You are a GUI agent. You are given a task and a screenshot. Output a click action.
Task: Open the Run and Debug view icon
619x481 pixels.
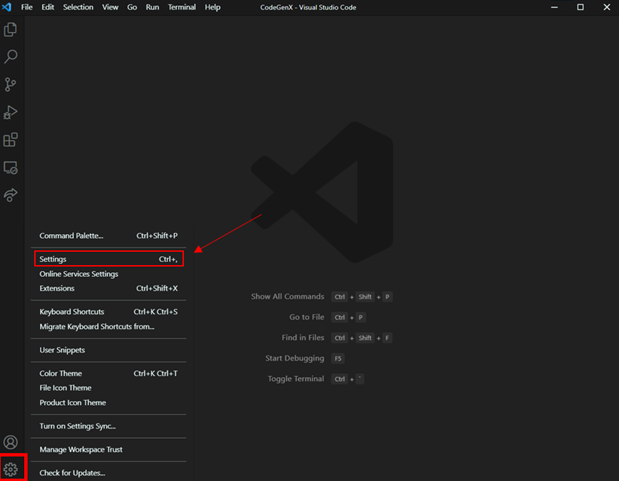pyautogui.click(x=11, y=112)
